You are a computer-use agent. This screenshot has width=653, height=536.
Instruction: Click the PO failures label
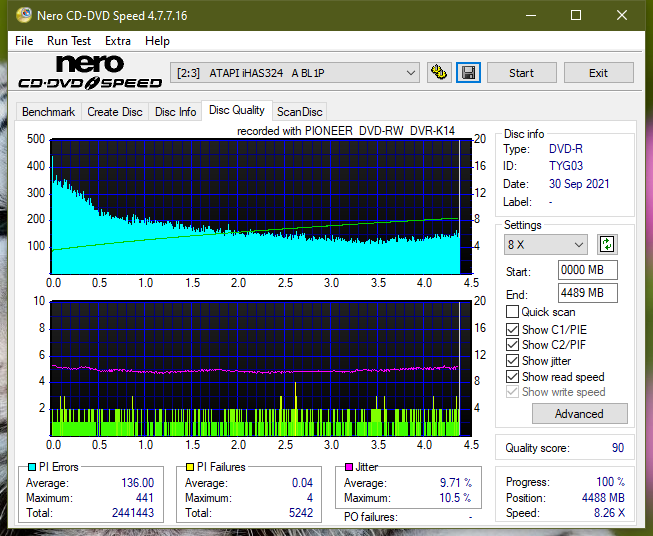point(371,517)
